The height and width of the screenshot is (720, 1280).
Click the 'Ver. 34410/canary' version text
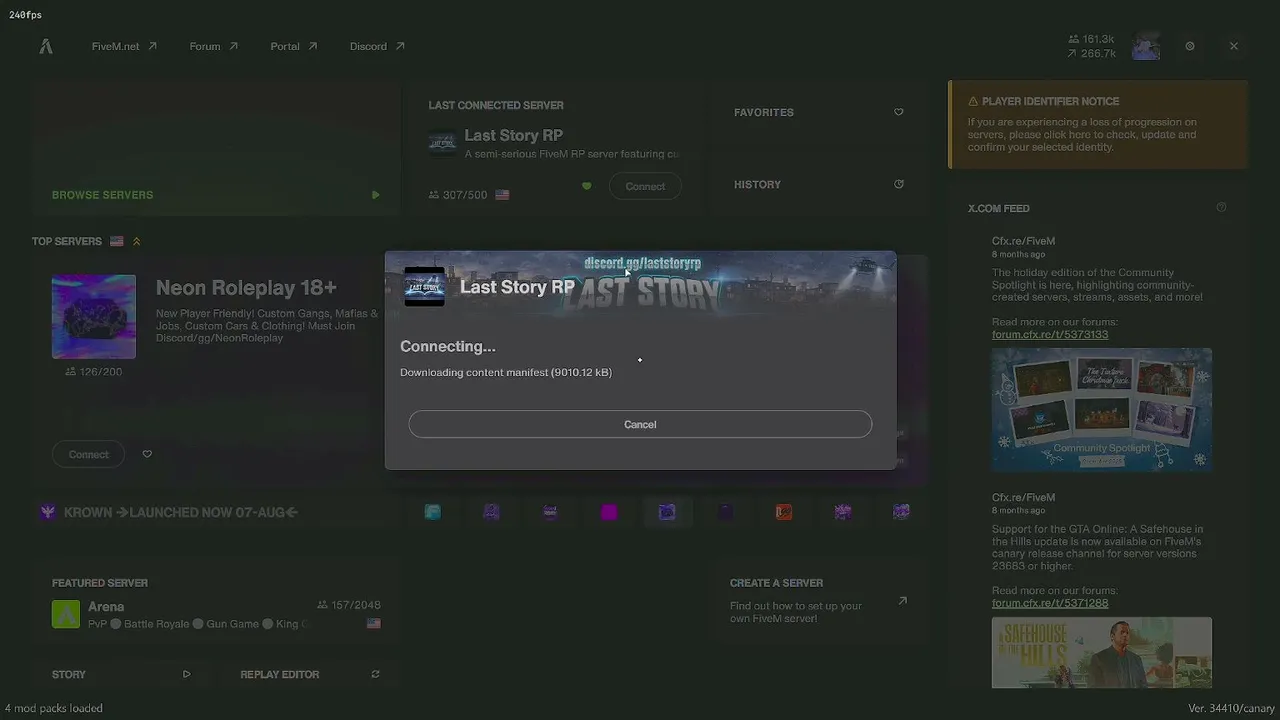[x=1232, y=708]
